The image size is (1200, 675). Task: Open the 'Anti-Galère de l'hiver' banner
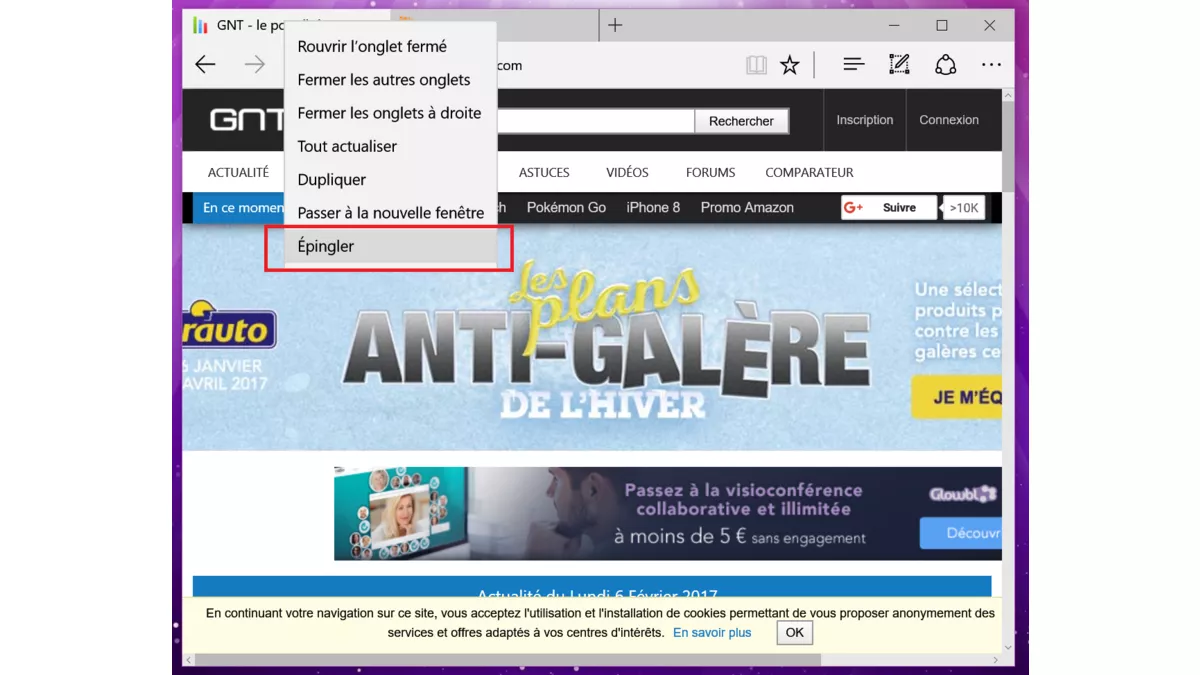click(592, 337)
